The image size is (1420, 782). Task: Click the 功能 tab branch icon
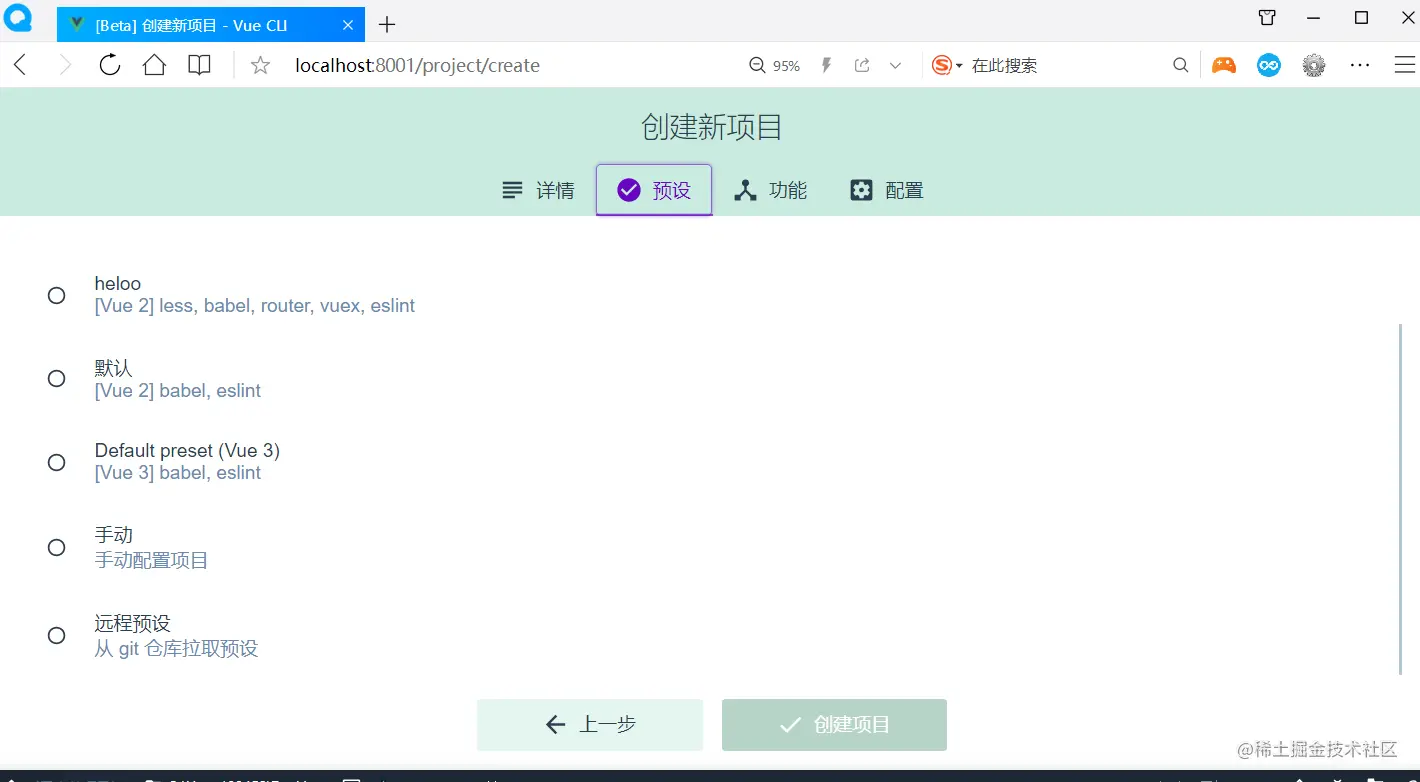point(745,190)
